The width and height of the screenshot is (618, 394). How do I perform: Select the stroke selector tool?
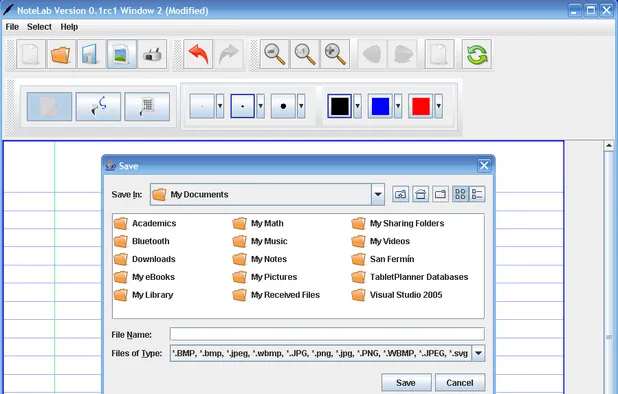[98, 106]
